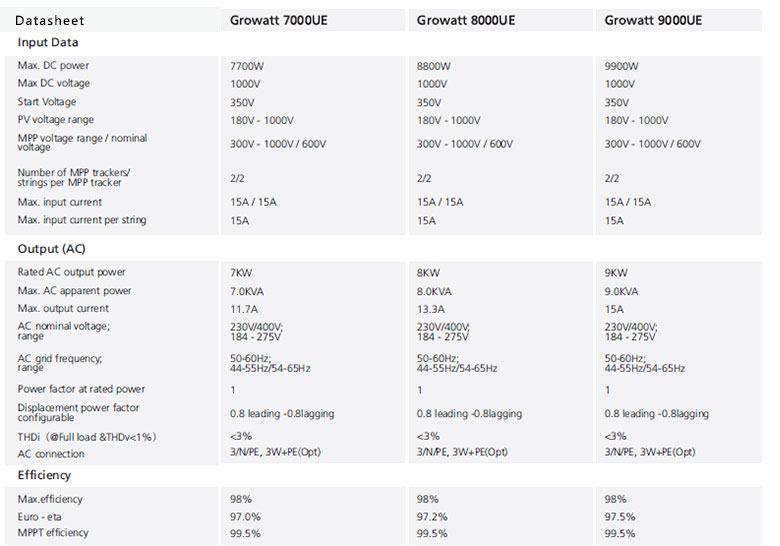The width and height of the screenshot is (780, 546).
Task: Select the Max. input current per string label
Action: [x=82, y=220]
